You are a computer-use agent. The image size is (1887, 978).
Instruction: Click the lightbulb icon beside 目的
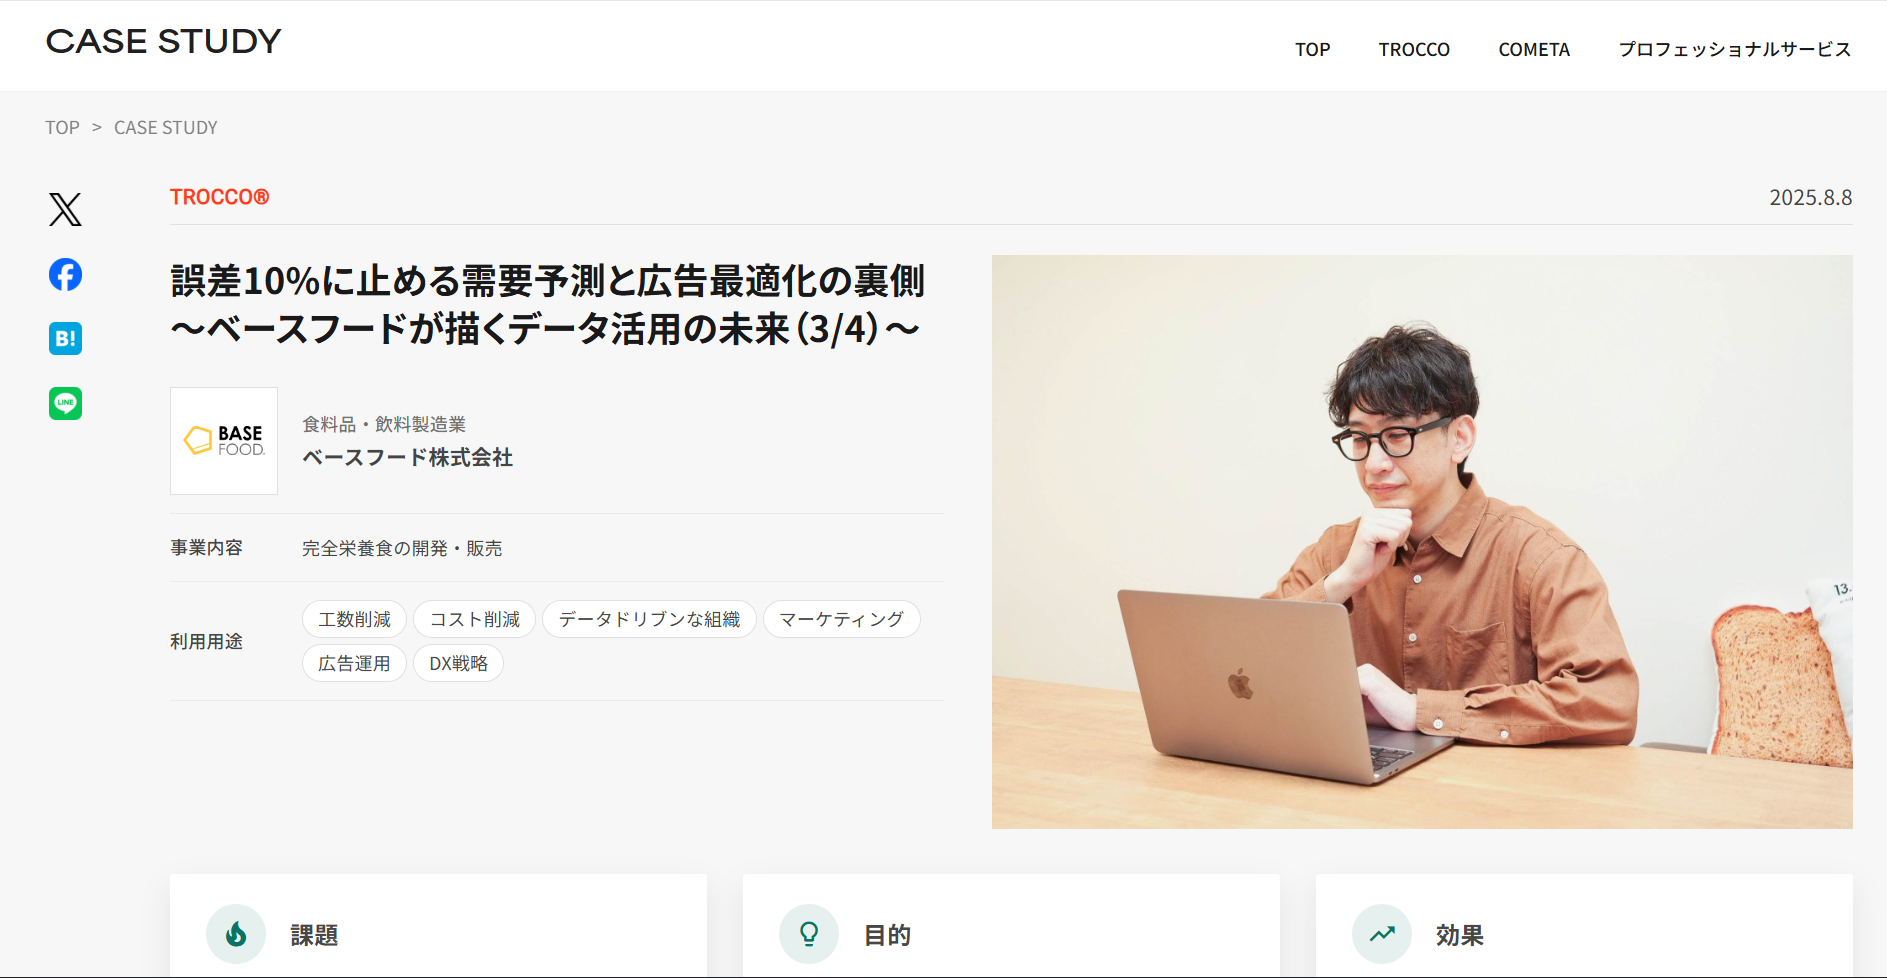[x=809, y=934]
